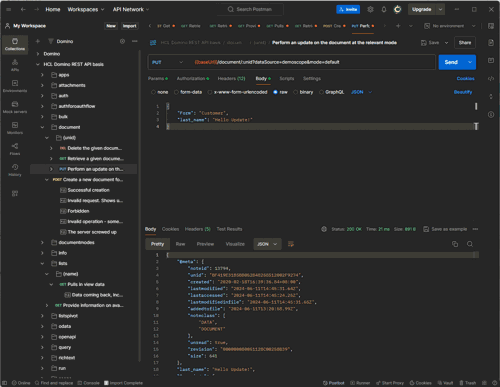This screenshot has width=500, height=387.
Task: Click the request URL input field
Action: 312,62
